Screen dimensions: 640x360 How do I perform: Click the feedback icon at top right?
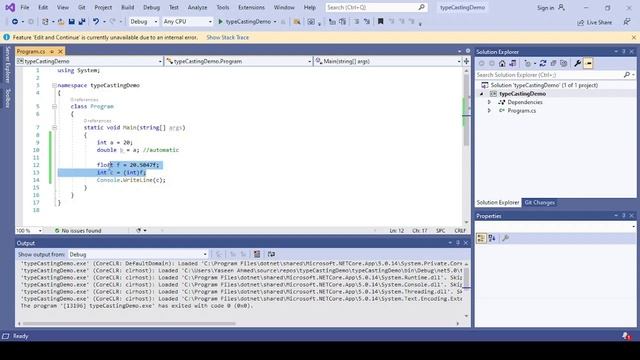627,22
